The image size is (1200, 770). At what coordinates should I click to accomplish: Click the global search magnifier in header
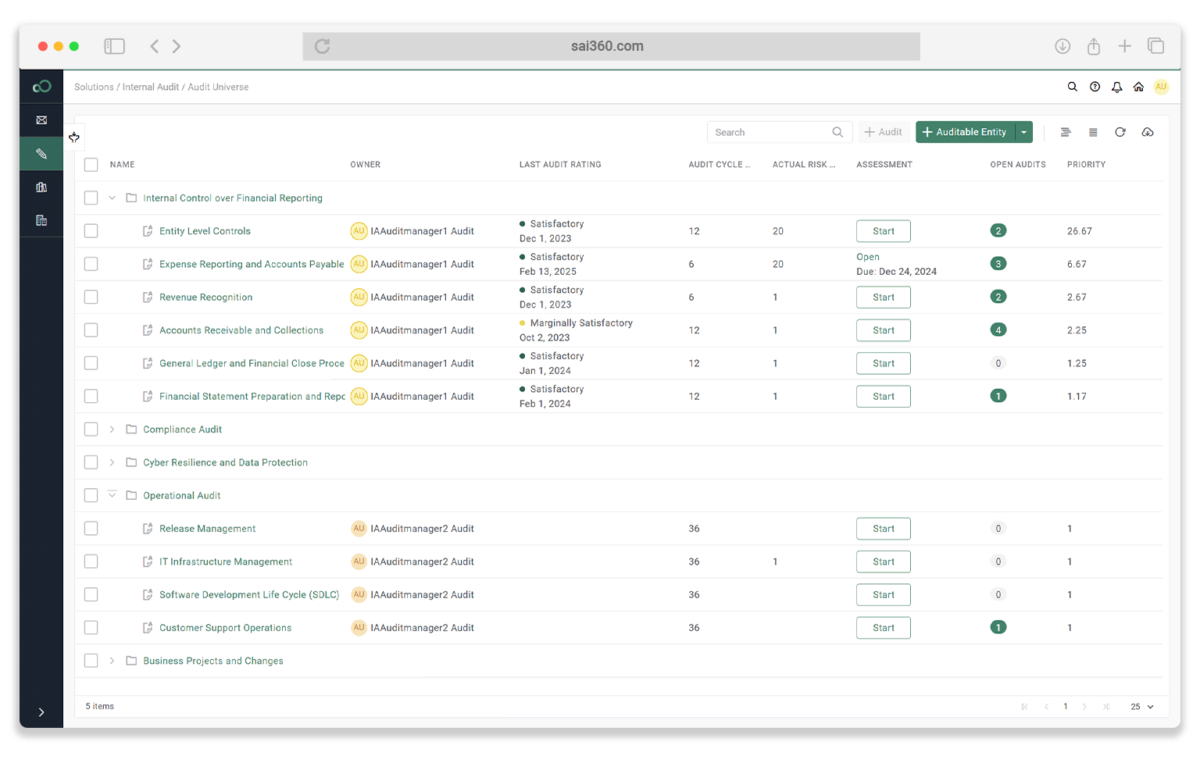click(1072, 87)
